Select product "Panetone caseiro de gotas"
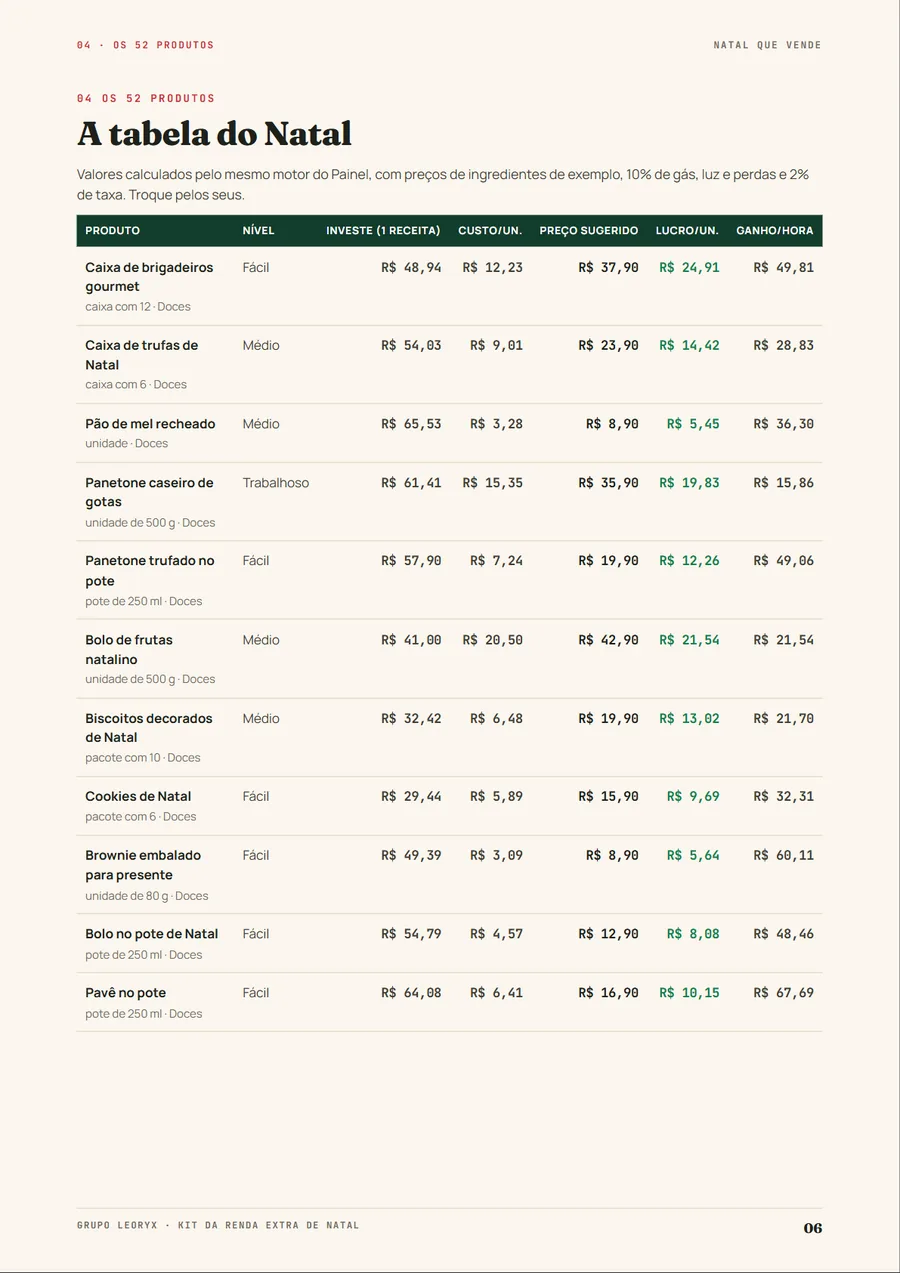The height and width of the screenshot is (1273, 900). pyautogui.click(x=149, y=492)
